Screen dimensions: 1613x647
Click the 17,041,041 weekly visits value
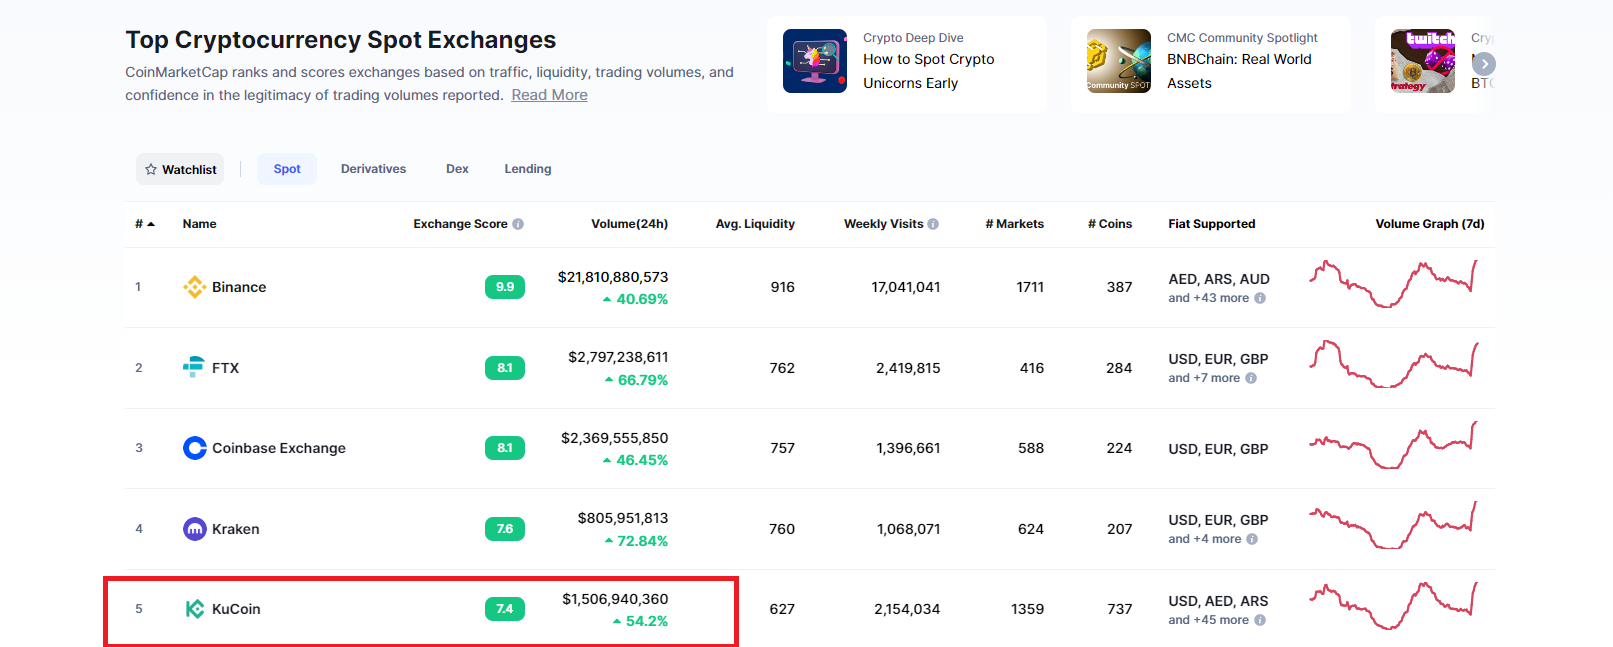tap(906, 287)
